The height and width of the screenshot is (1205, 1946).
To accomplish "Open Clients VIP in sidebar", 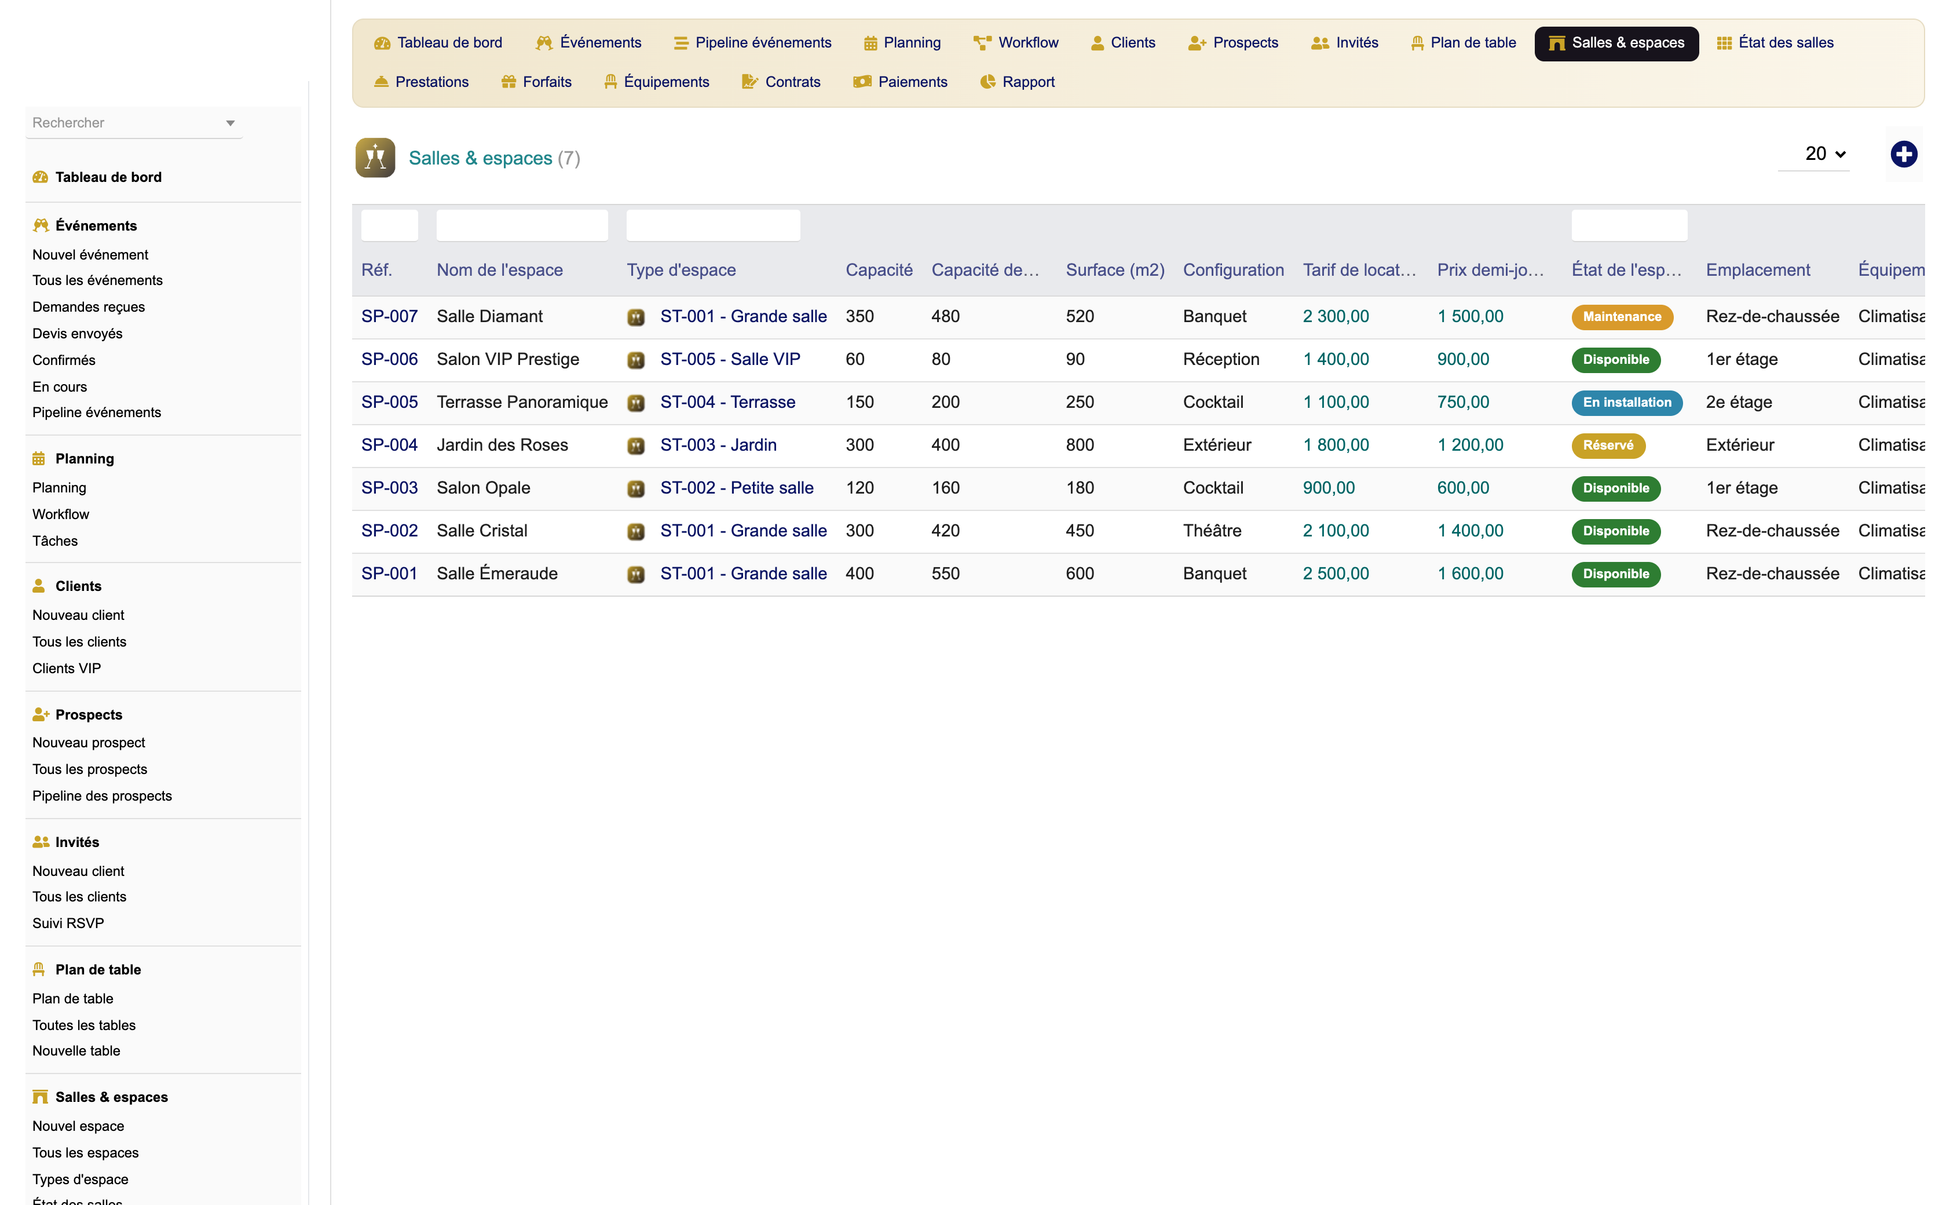I will point(66,669).
